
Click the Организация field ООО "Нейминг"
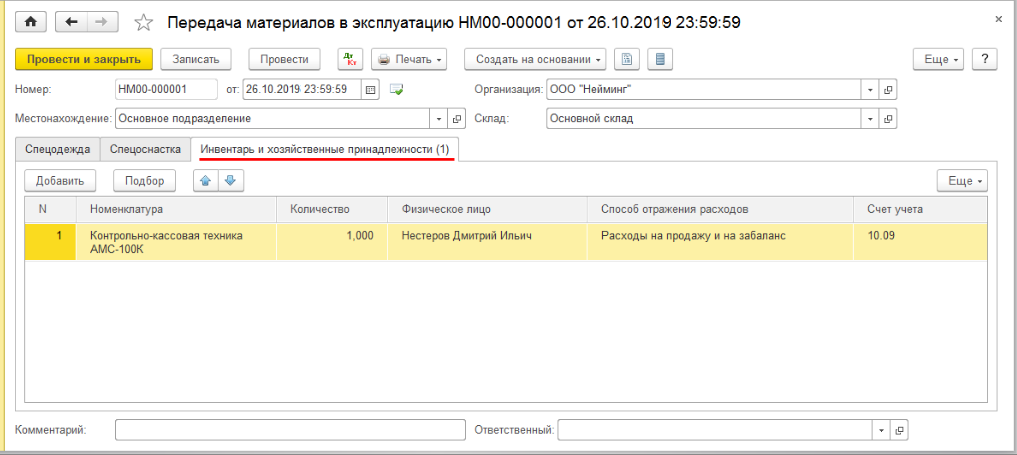click(704, 89)
